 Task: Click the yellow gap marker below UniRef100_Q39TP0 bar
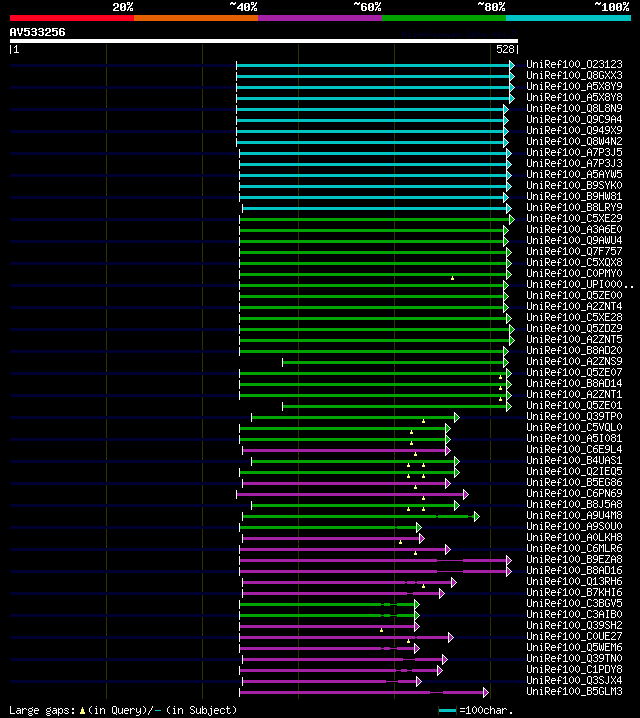coord(423,421)
